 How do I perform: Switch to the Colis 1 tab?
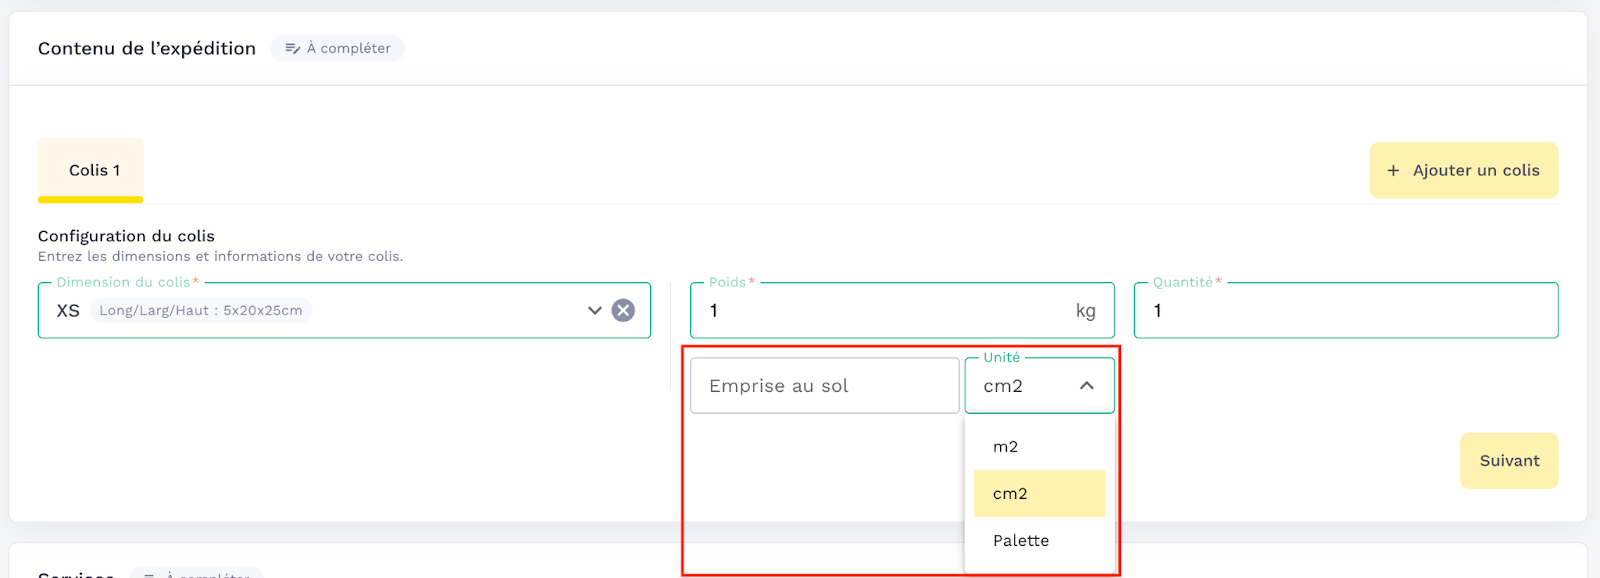(x=94, y=170)
